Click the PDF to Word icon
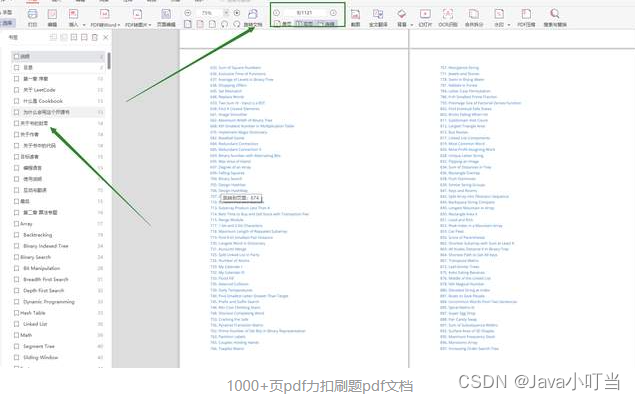 pyautogui.click(x=104, y=15)
